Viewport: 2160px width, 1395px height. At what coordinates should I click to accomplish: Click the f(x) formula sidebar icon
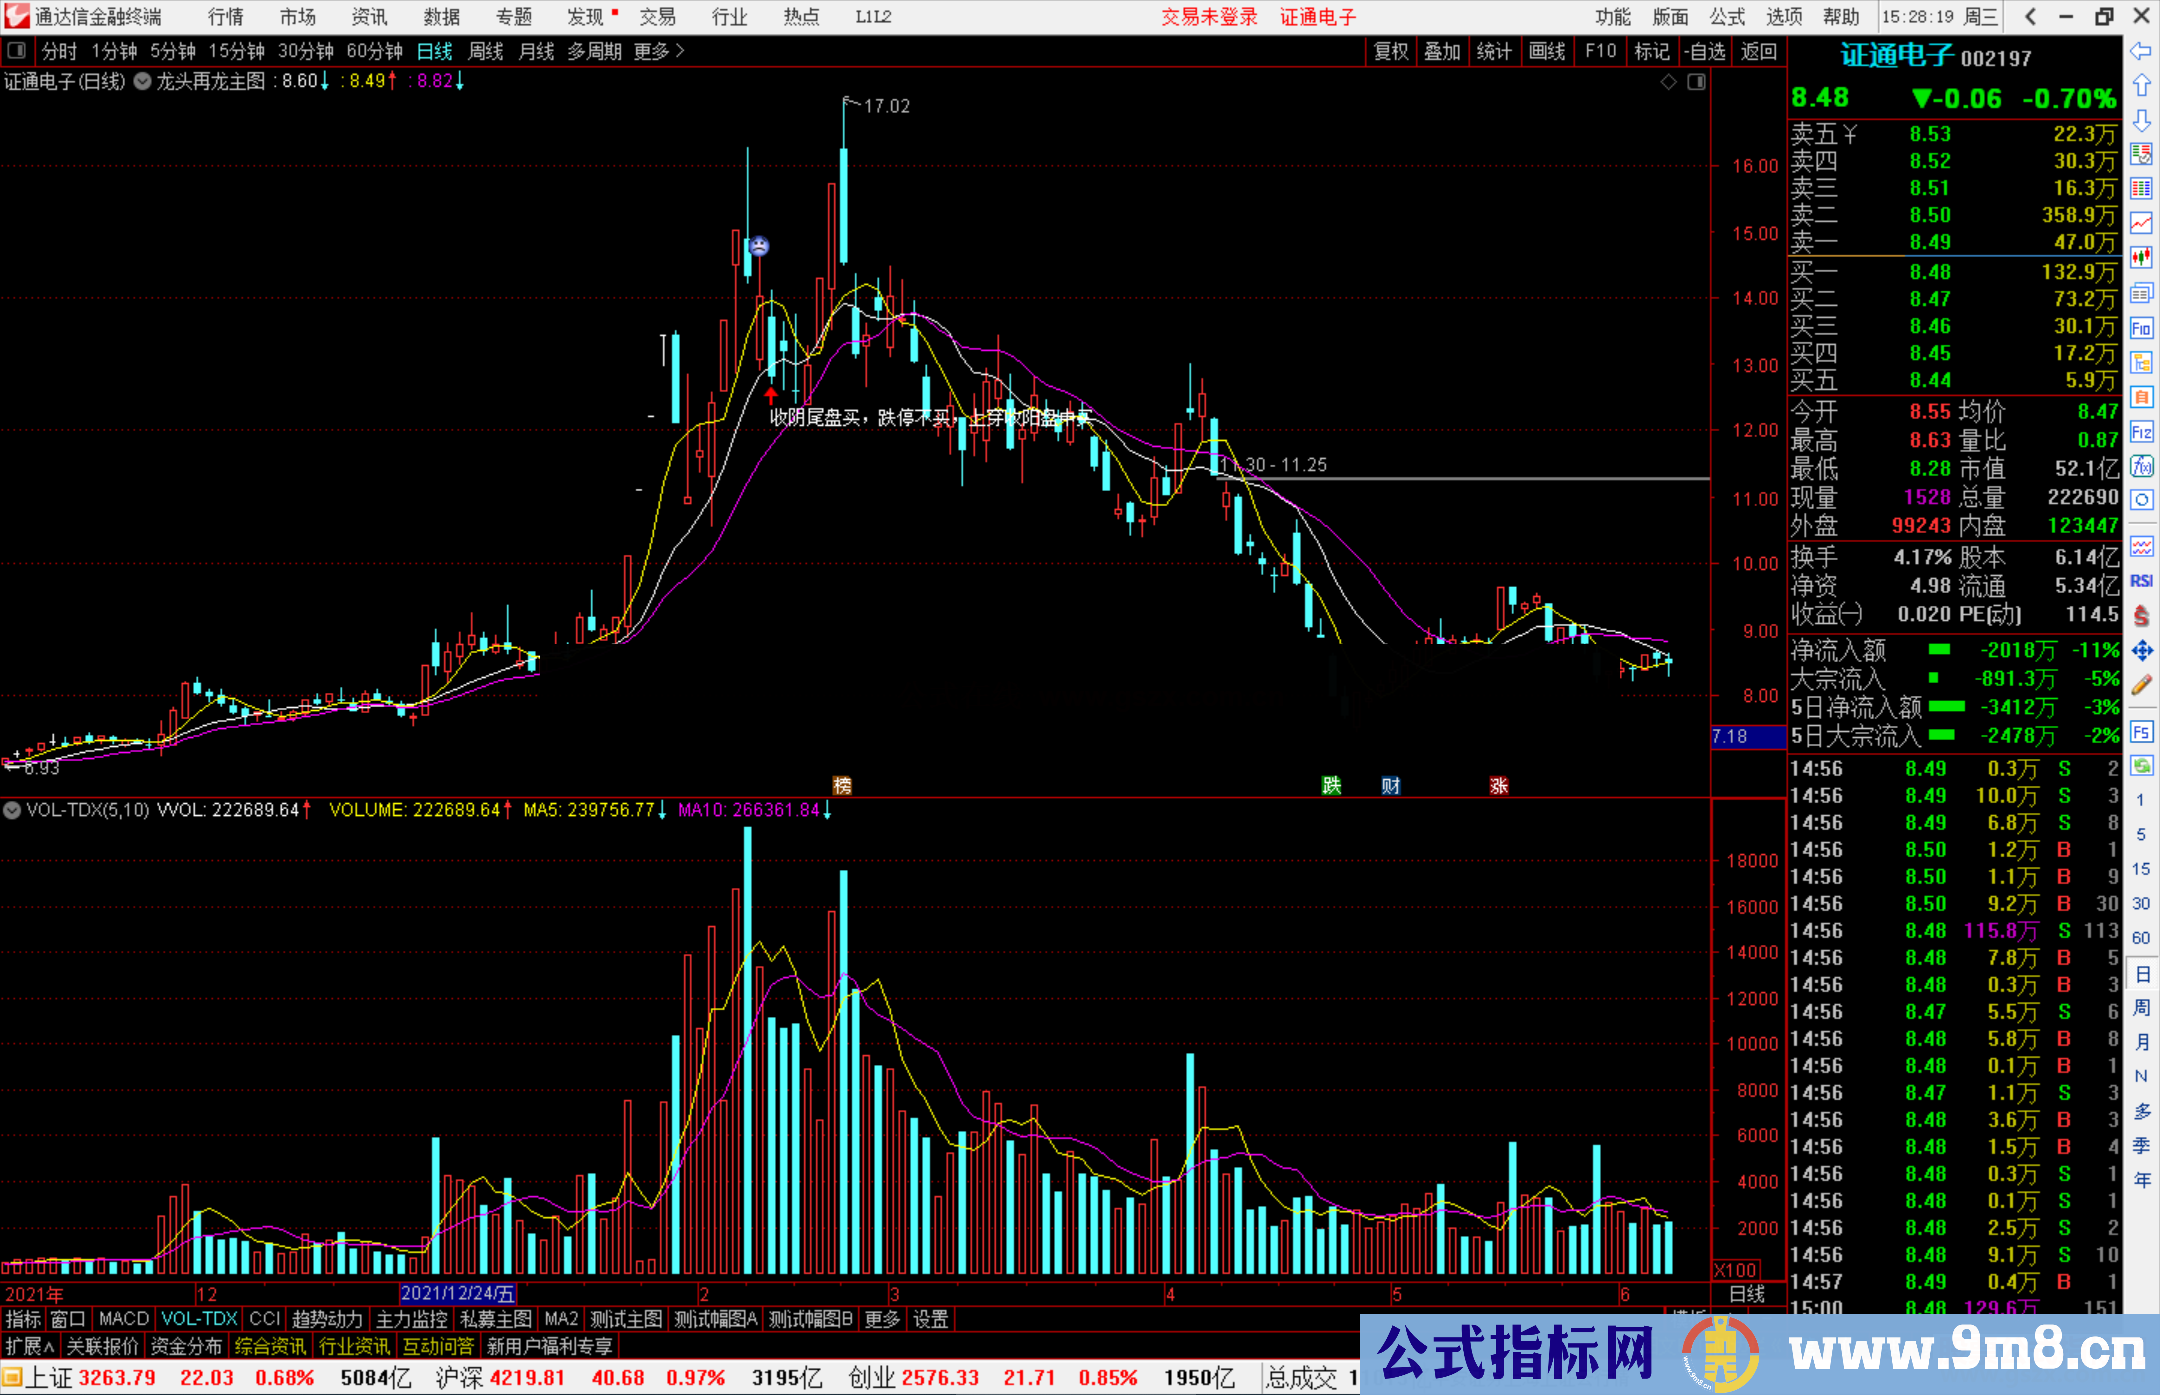pyautogui.click(x=2141, y=466)
